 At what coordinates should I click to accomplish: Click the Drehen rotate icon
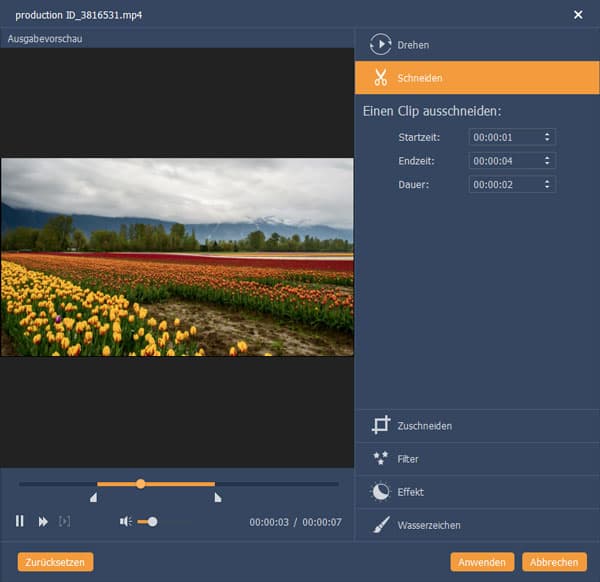coord(380,44)
